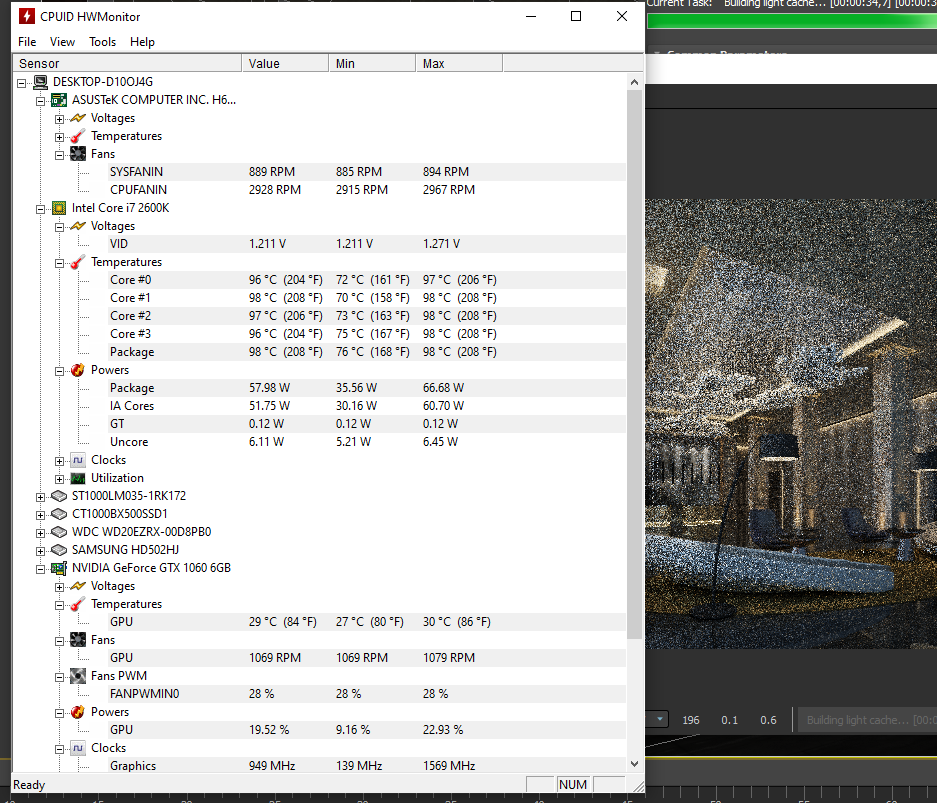The width and height of the screenshot is (937, 803).
Task: Select the SYSFANIN row
Action: point(368,172)
